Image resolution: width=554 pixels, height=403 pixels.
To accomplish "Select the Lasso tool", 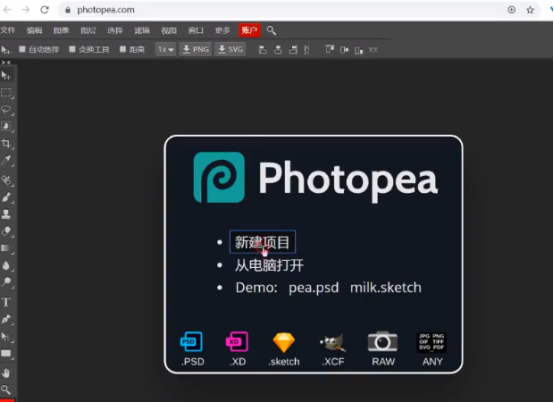I will click(6, 109).
